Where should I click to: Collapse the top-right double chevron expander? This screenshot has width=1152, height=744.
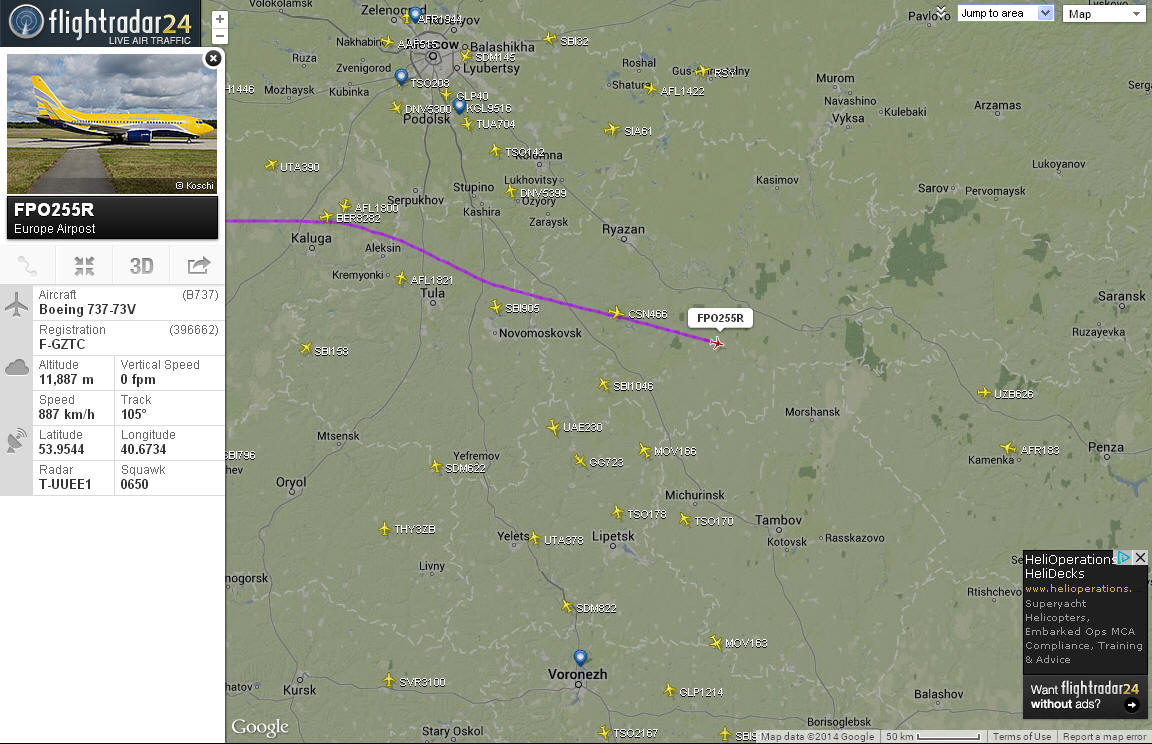tap(942, 12)
